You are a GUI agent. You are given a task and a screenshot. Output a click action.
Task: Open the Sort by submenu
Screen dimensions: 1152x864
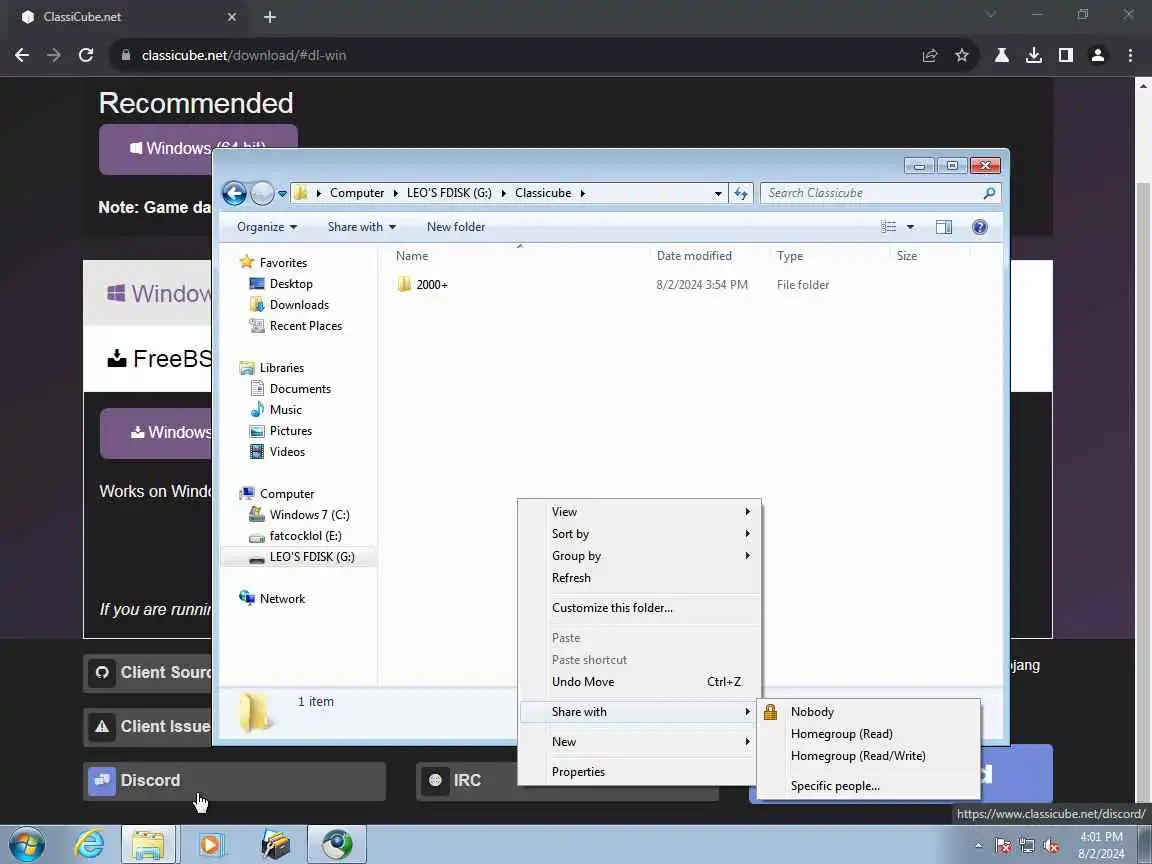pyautogui.click(x=638, y=534)
